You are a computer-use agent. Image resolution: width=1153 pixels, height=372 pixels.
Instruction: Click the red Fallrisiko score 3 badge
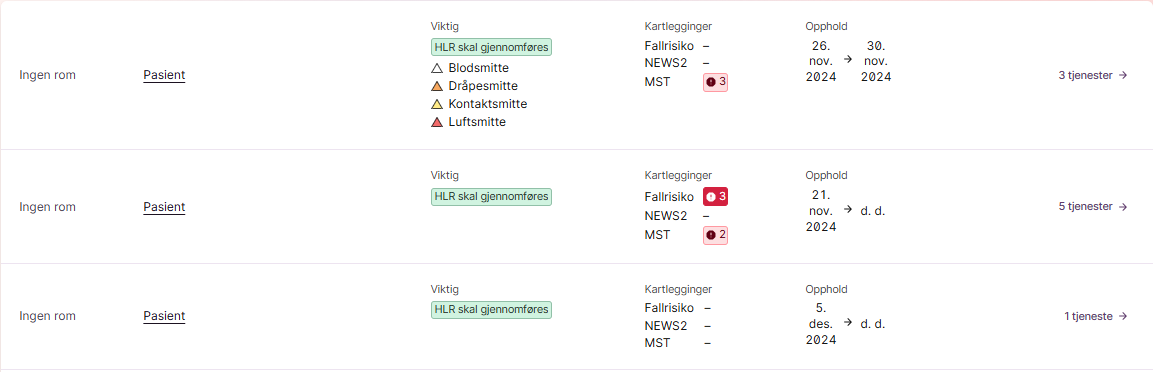[715, 196]
